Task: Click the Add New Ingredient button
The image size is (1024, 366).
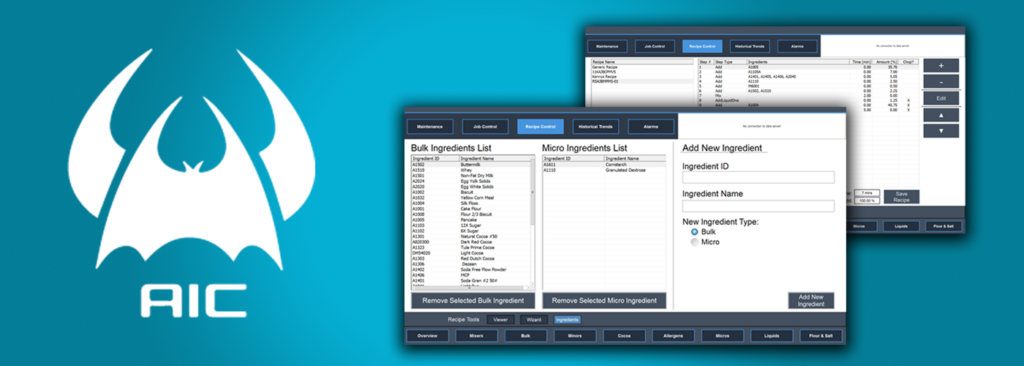Action: coord(811,301)
